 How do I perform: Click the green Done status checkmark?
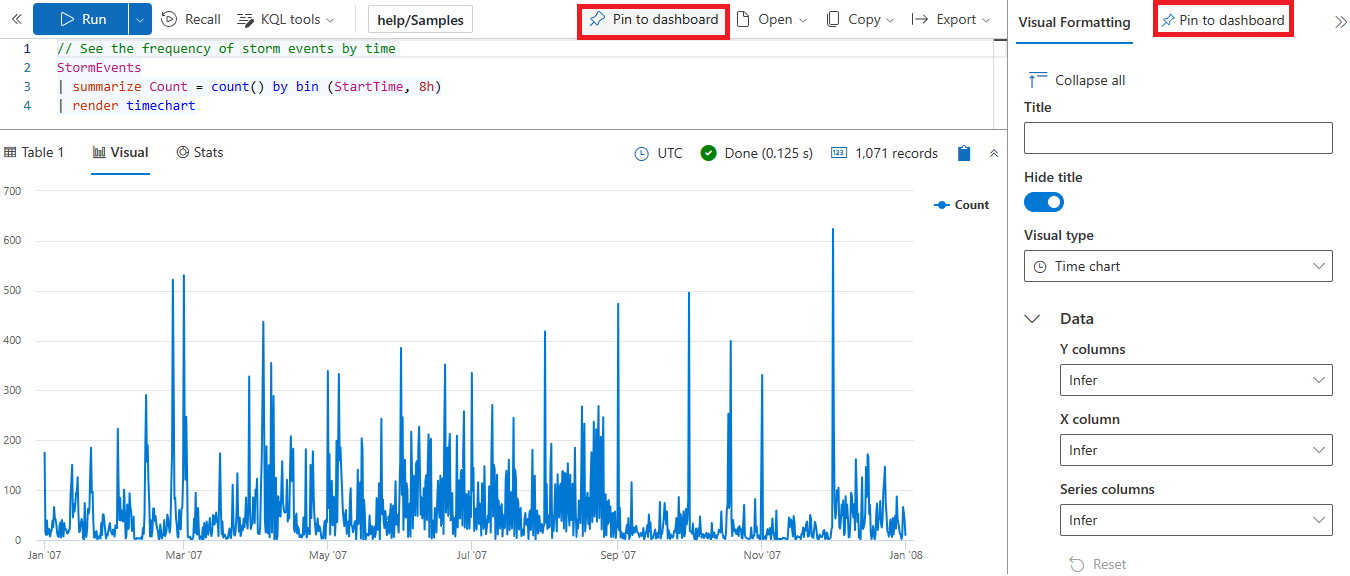click(709, 153)
